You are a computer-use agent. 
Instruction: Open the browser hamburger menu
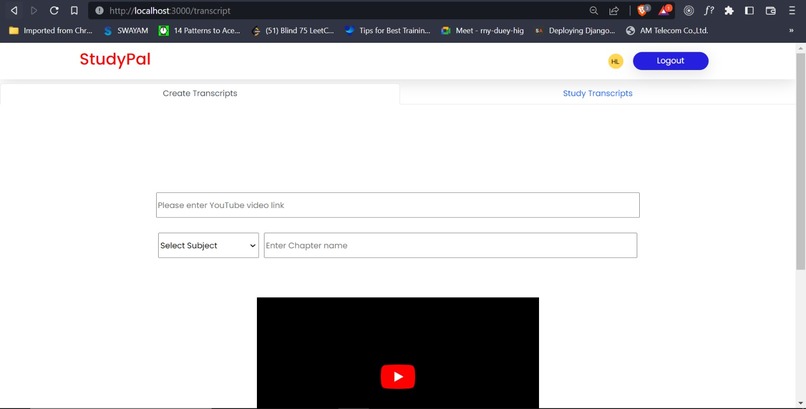pos(792,10)
